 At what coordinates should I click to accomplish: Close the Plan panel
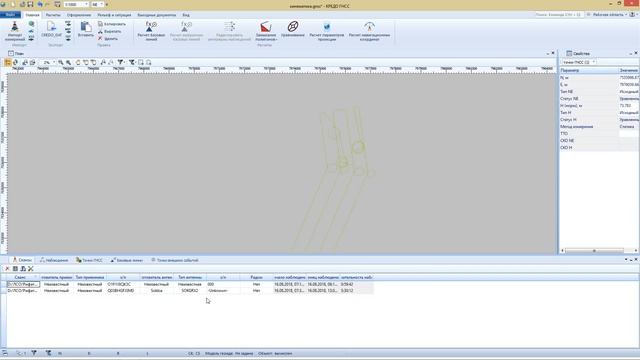coord(553,53)
